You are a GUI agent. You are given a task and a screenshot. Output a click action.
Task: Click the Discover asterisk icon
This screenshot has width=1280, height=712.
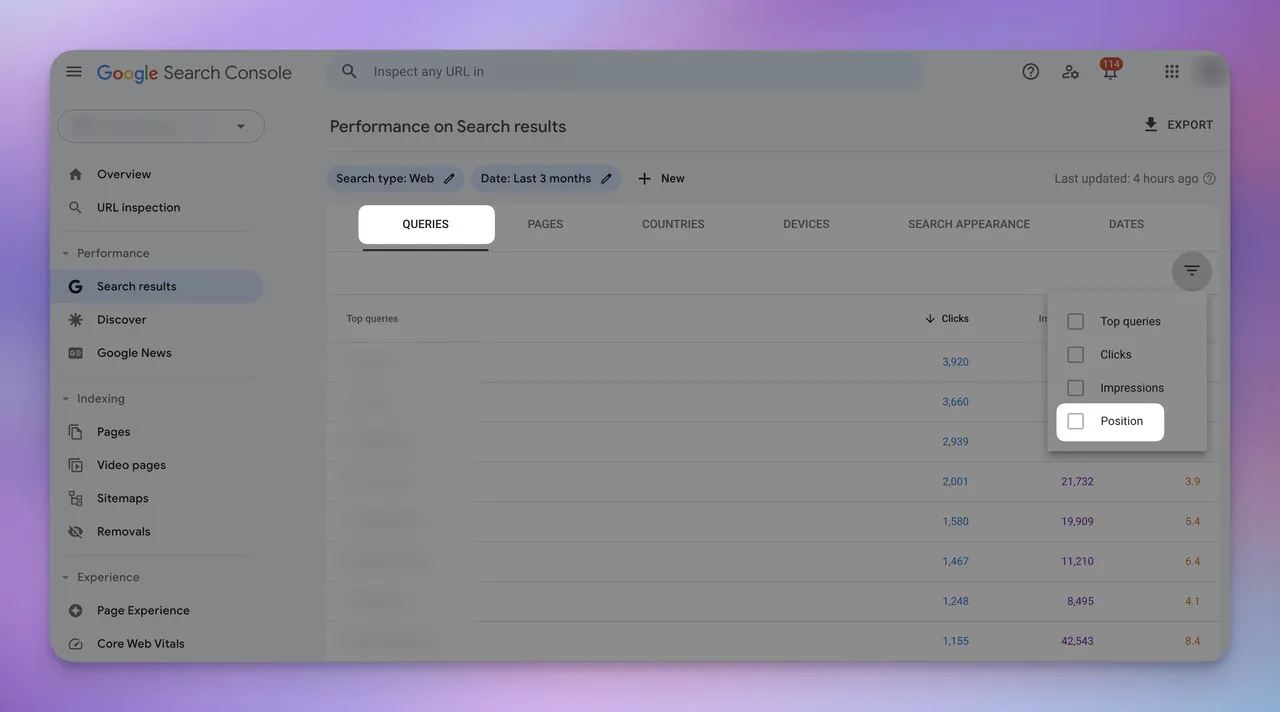click(x=75, y=320)
